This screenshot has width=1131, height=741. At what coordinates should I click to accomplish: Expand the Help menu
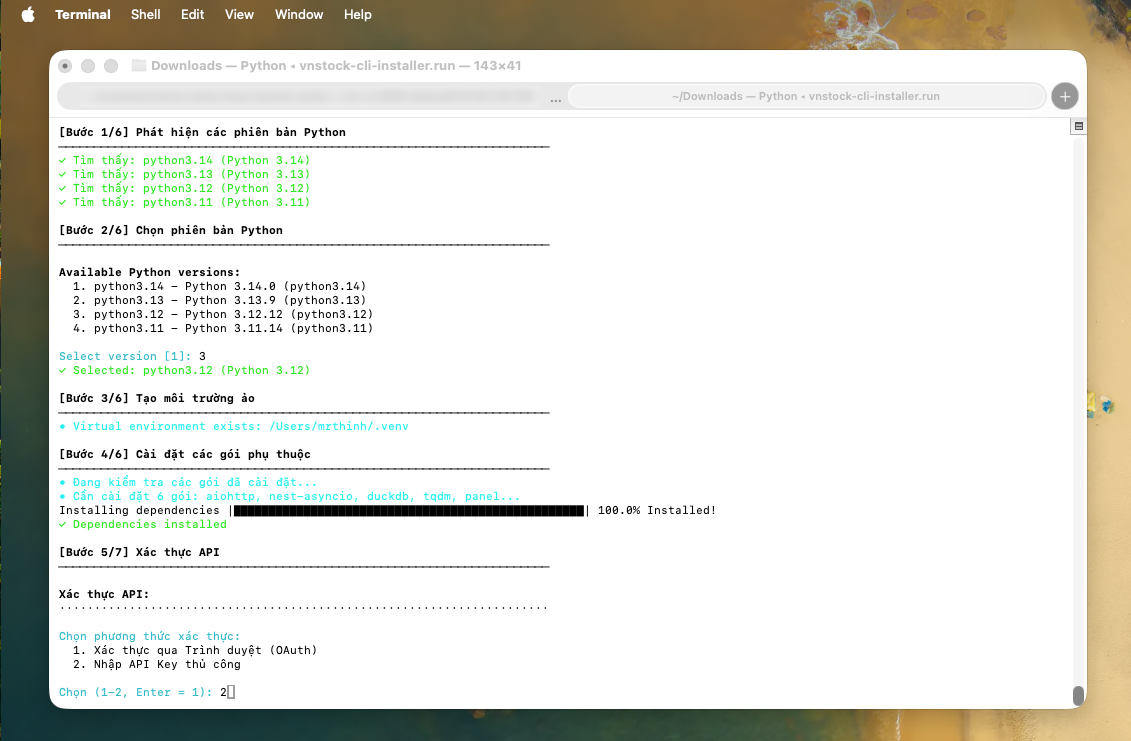tap(357, 15)
